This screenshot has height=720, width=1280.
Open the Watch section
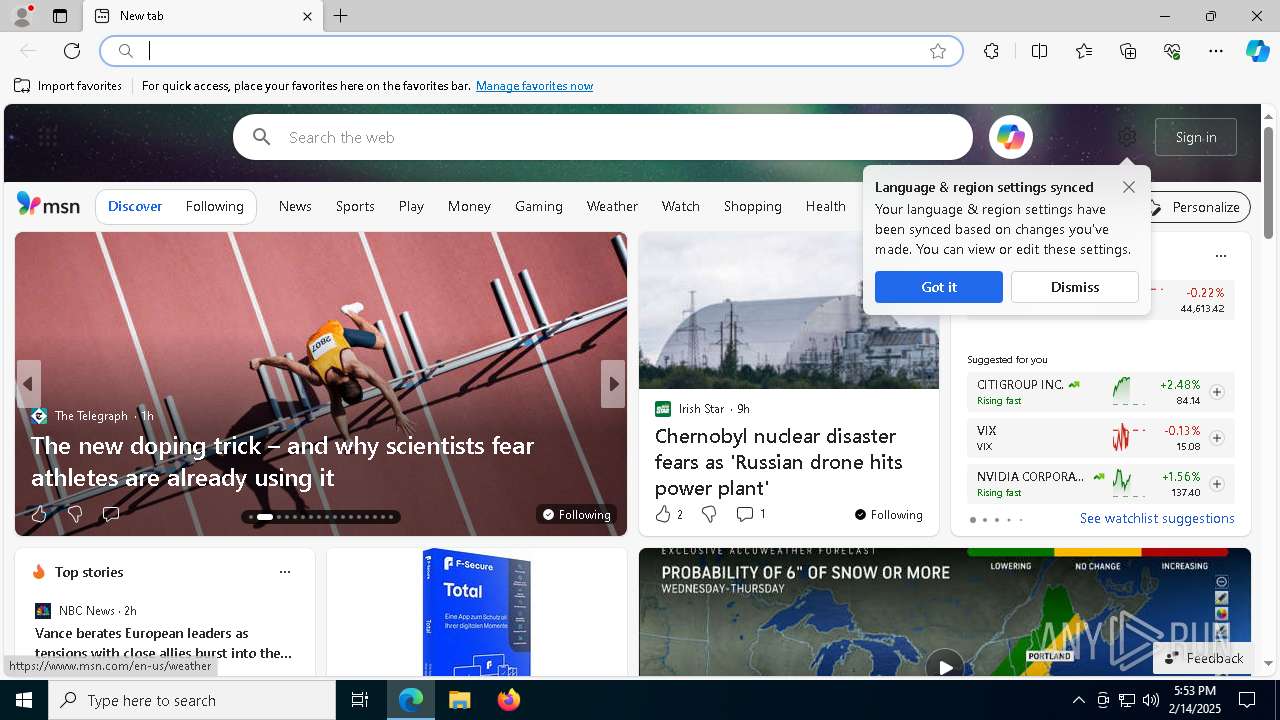680,206
